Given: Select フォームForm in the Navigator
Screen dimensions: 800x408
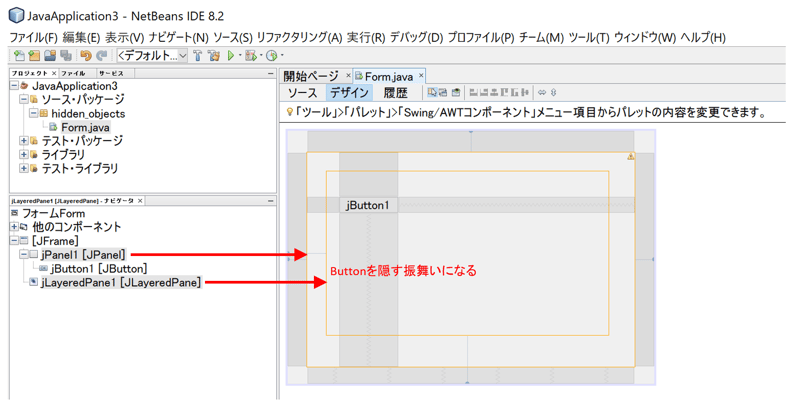Looking at the screenshot, I should 53,213.
